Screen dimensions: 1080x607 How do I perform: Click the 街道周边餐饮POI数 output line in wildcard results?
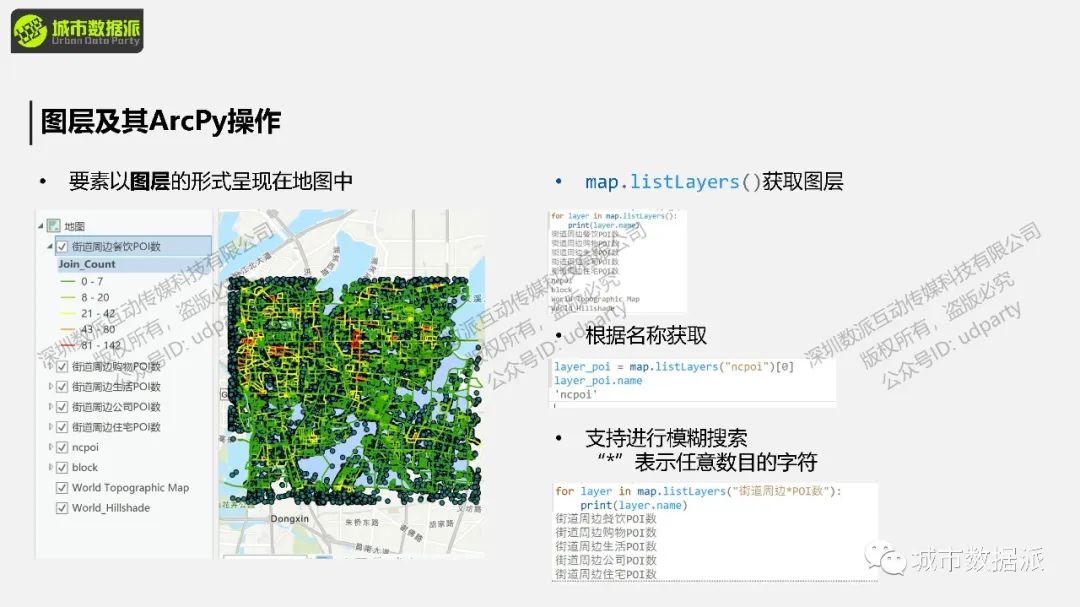tap(606, 519)
